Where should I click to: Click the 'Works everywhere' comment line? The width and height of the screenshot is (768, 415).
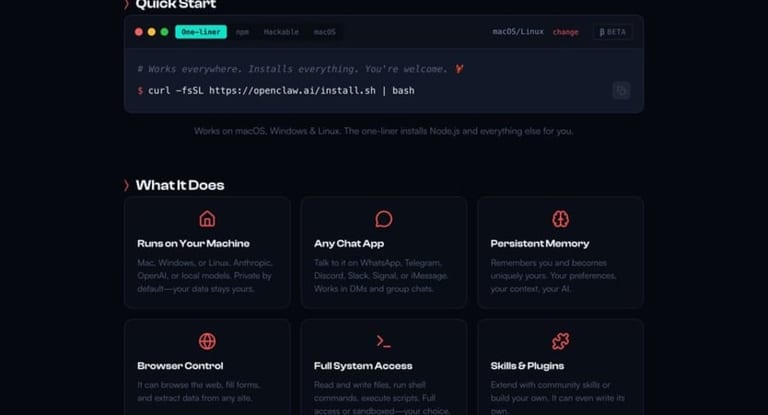300,69
